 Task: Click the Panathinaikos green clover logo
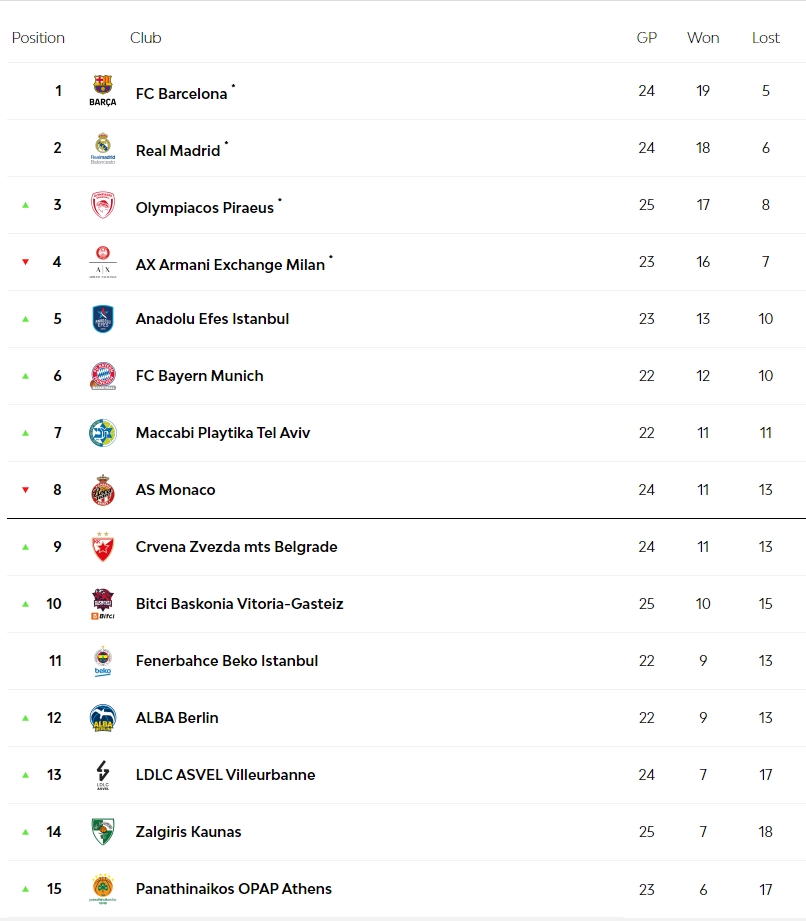pos(103,889)
